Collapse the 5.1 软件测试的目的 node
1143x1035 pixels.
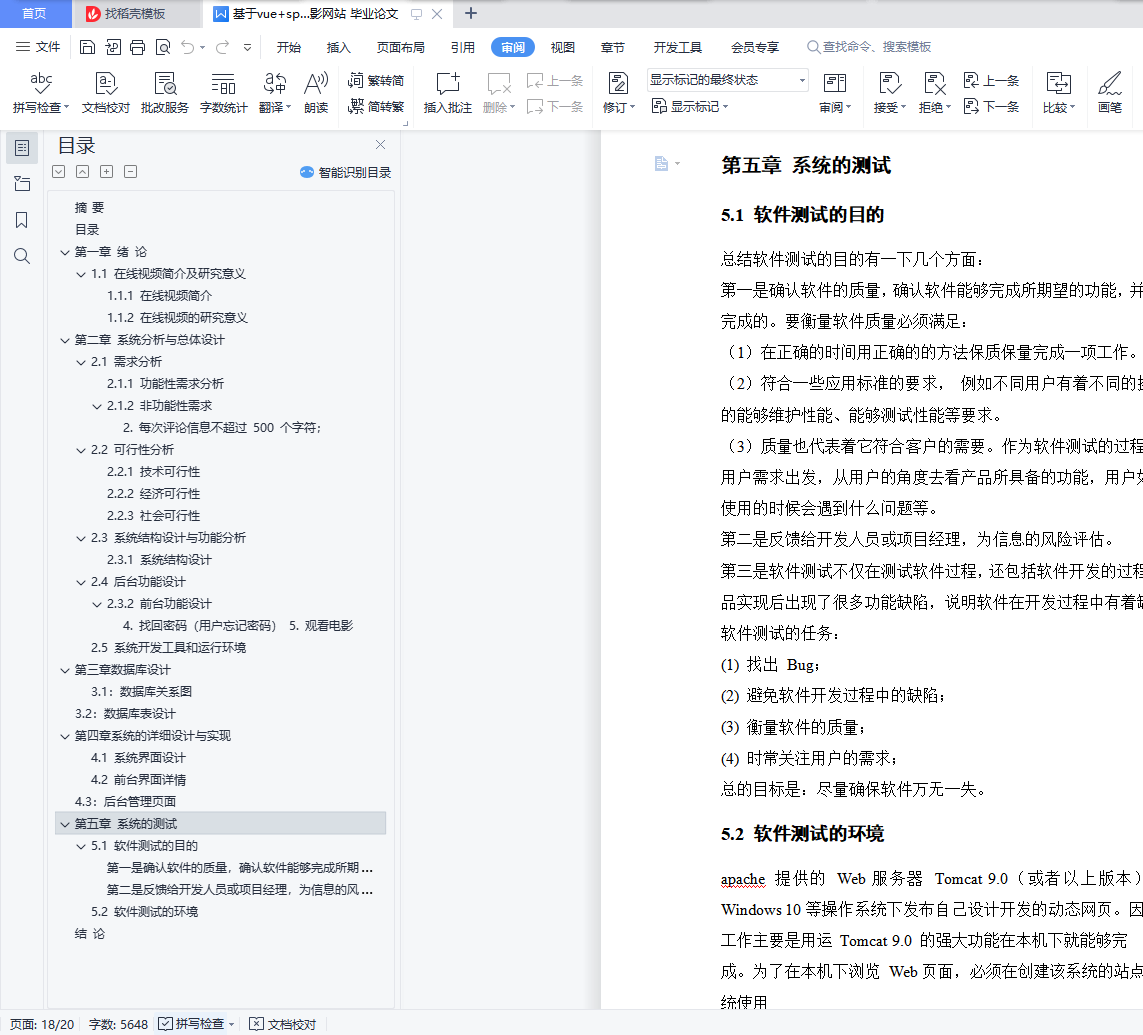pyautogui.click(x=81, y=846)
